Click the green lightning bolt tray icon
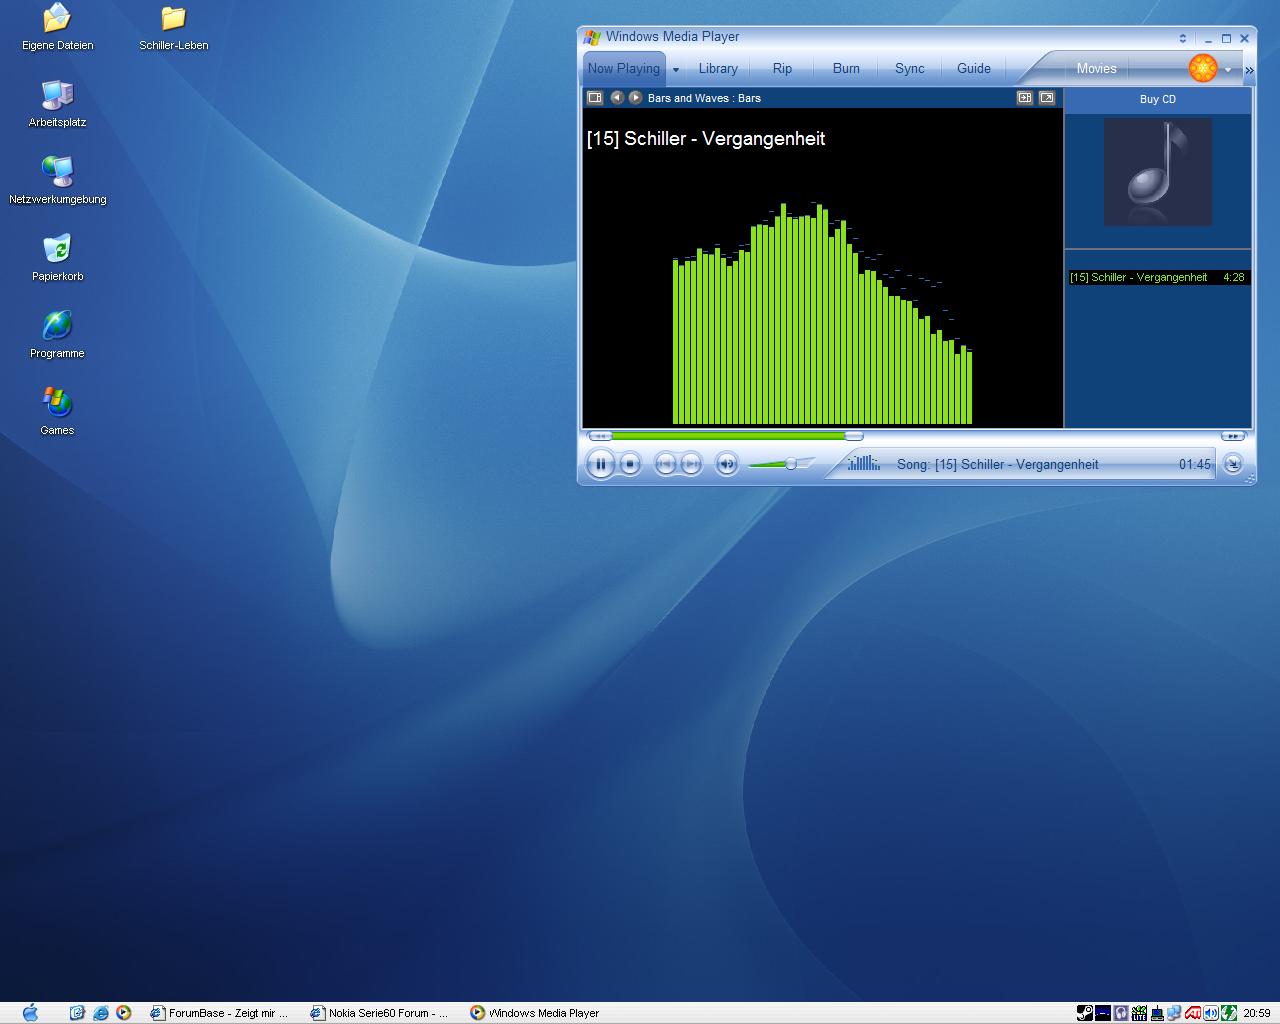The height and width of the screenshot is (1024, 1280). (1229, 1013)
